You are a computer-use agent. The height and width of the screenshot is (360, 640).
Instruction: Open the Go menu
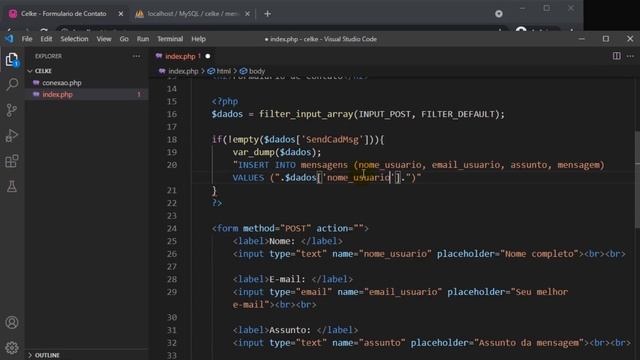tap(124, 39)
